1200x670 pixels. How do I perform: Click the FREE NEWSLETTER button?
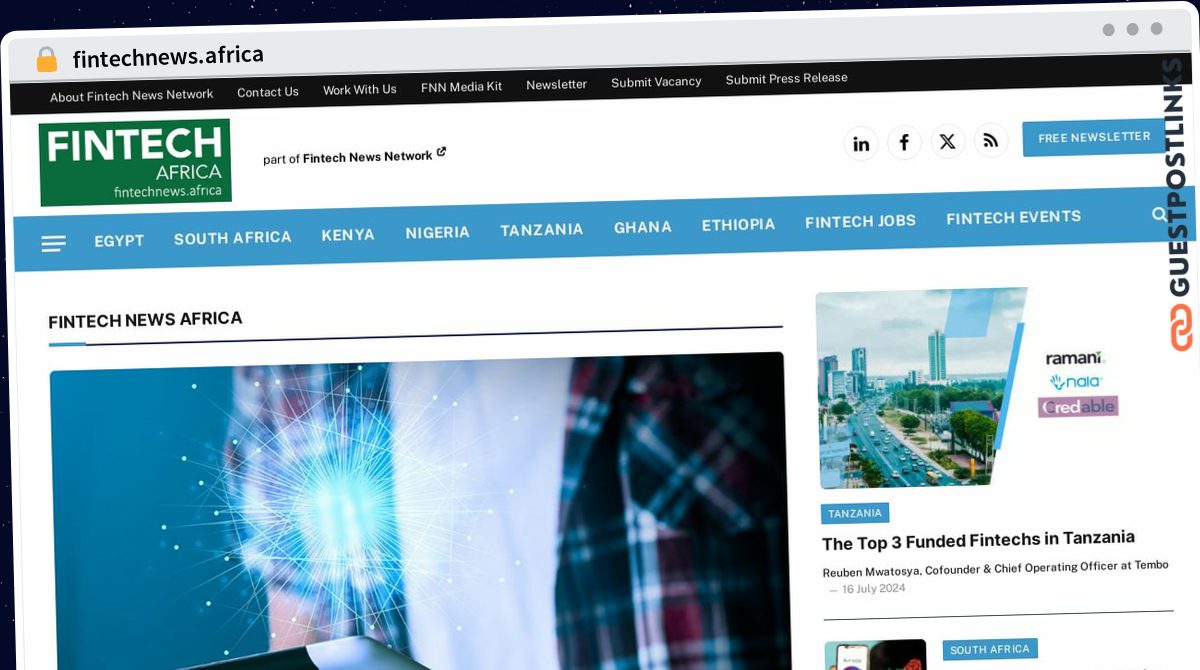(x=1094, y=137)
